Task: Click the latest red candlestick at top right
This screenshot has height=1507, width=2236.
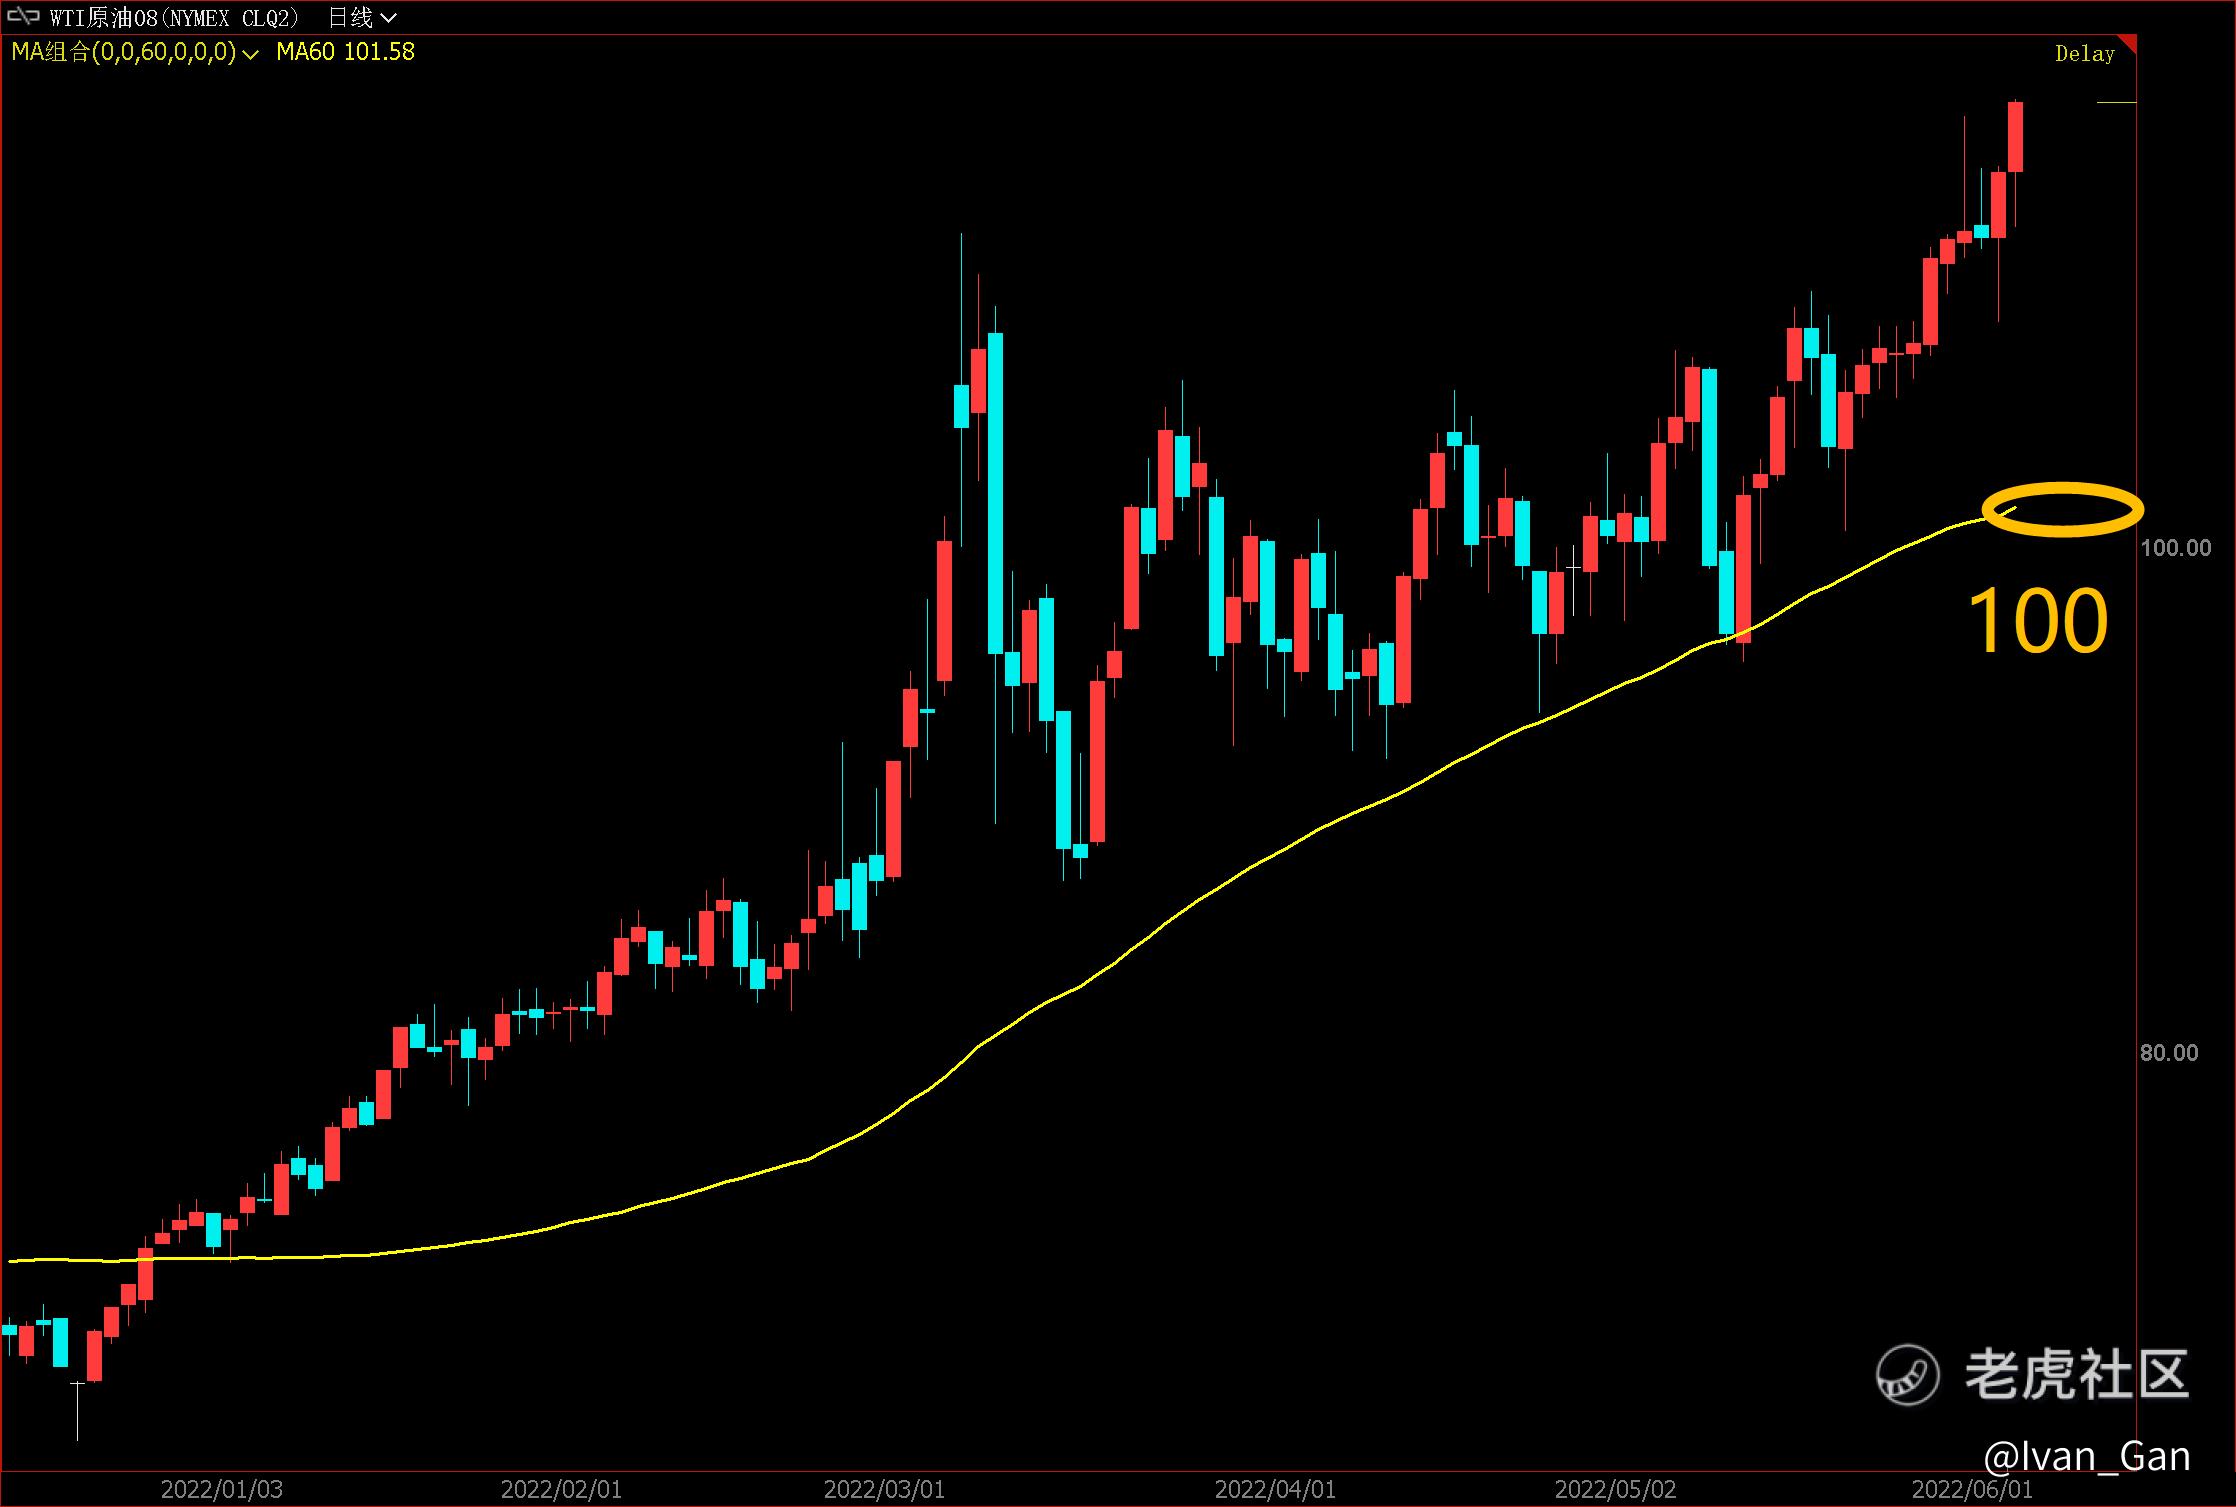Action: [x=2015, y=137]
